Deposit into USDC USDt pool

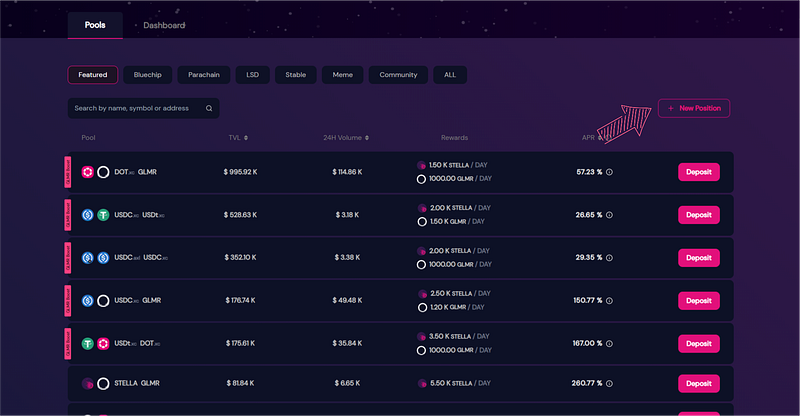(x=698, y=215)
